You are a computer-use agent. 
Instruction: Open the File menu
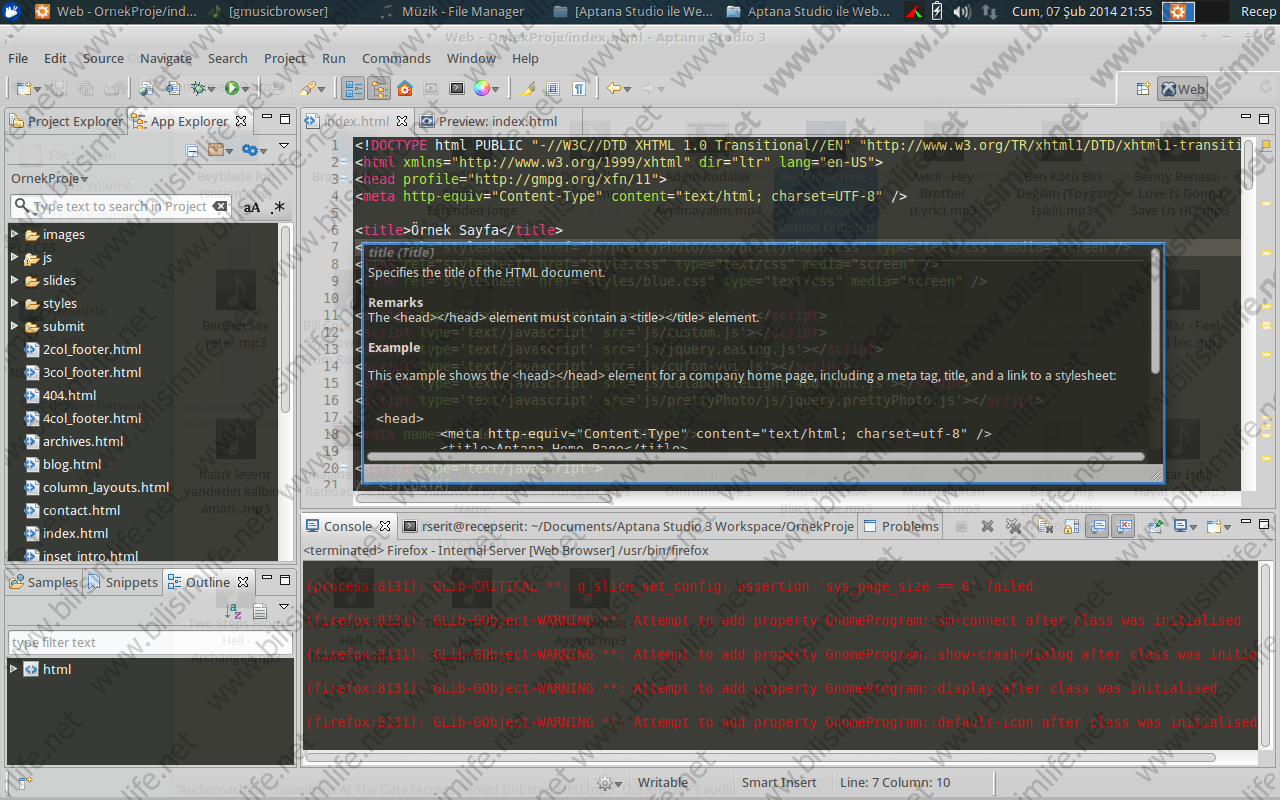(x=18, y=58)
